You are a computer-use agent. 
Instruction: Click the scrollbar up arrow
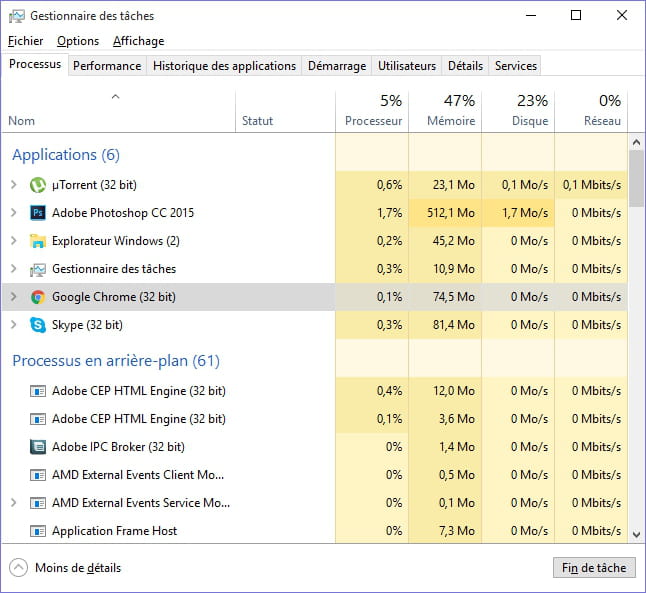pyautogui.click(x=636, y=143)
